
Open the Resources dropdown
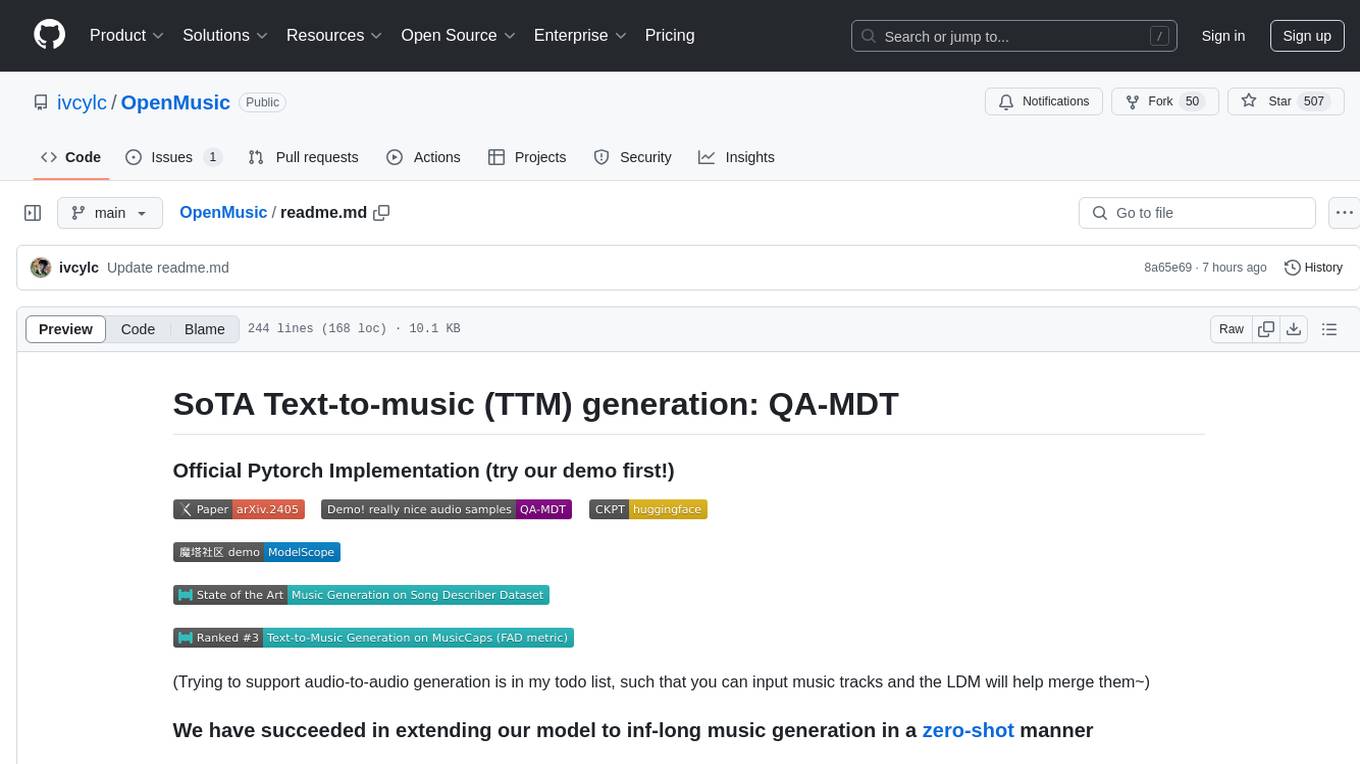click(x=334, y=35)
